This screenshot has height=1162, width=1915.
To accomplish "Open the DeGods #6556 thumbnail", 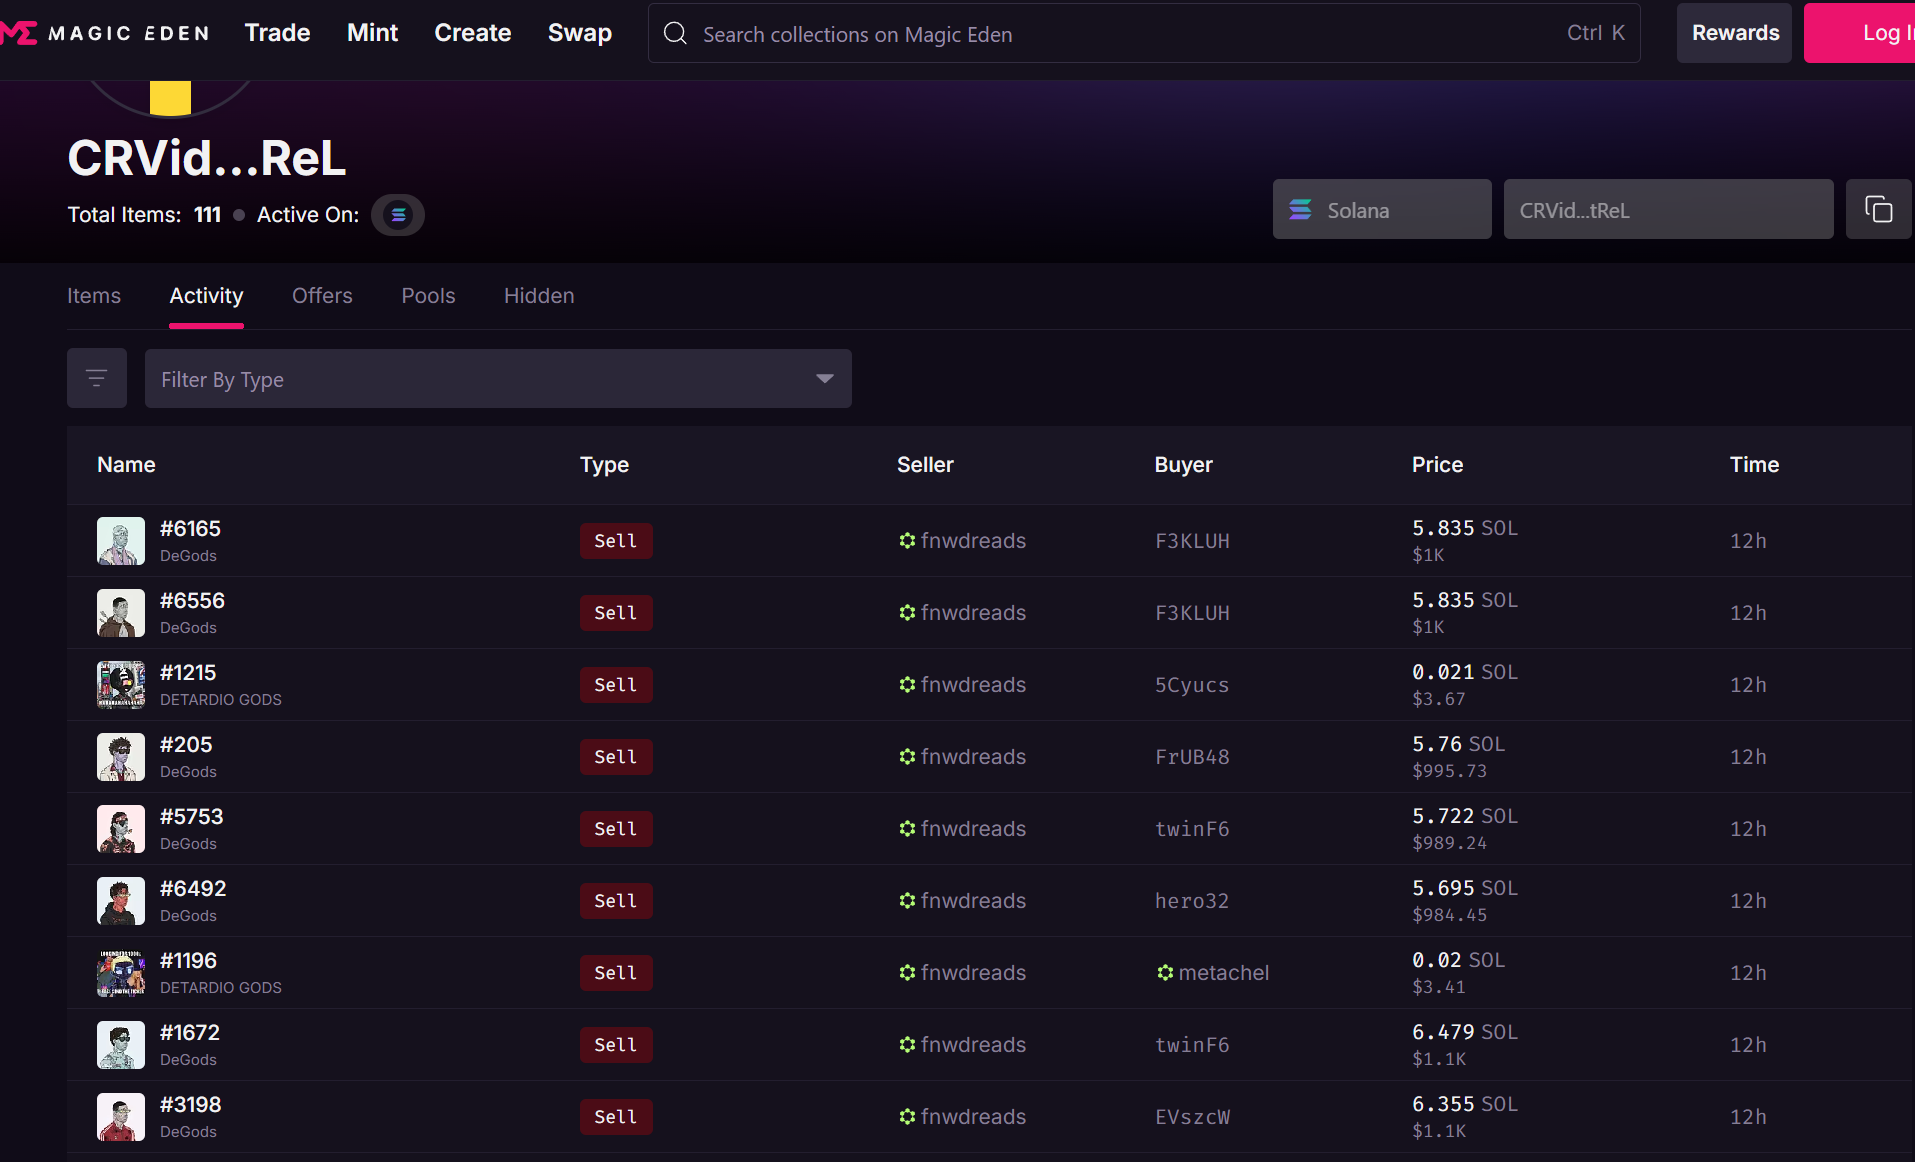I will 121,613.
